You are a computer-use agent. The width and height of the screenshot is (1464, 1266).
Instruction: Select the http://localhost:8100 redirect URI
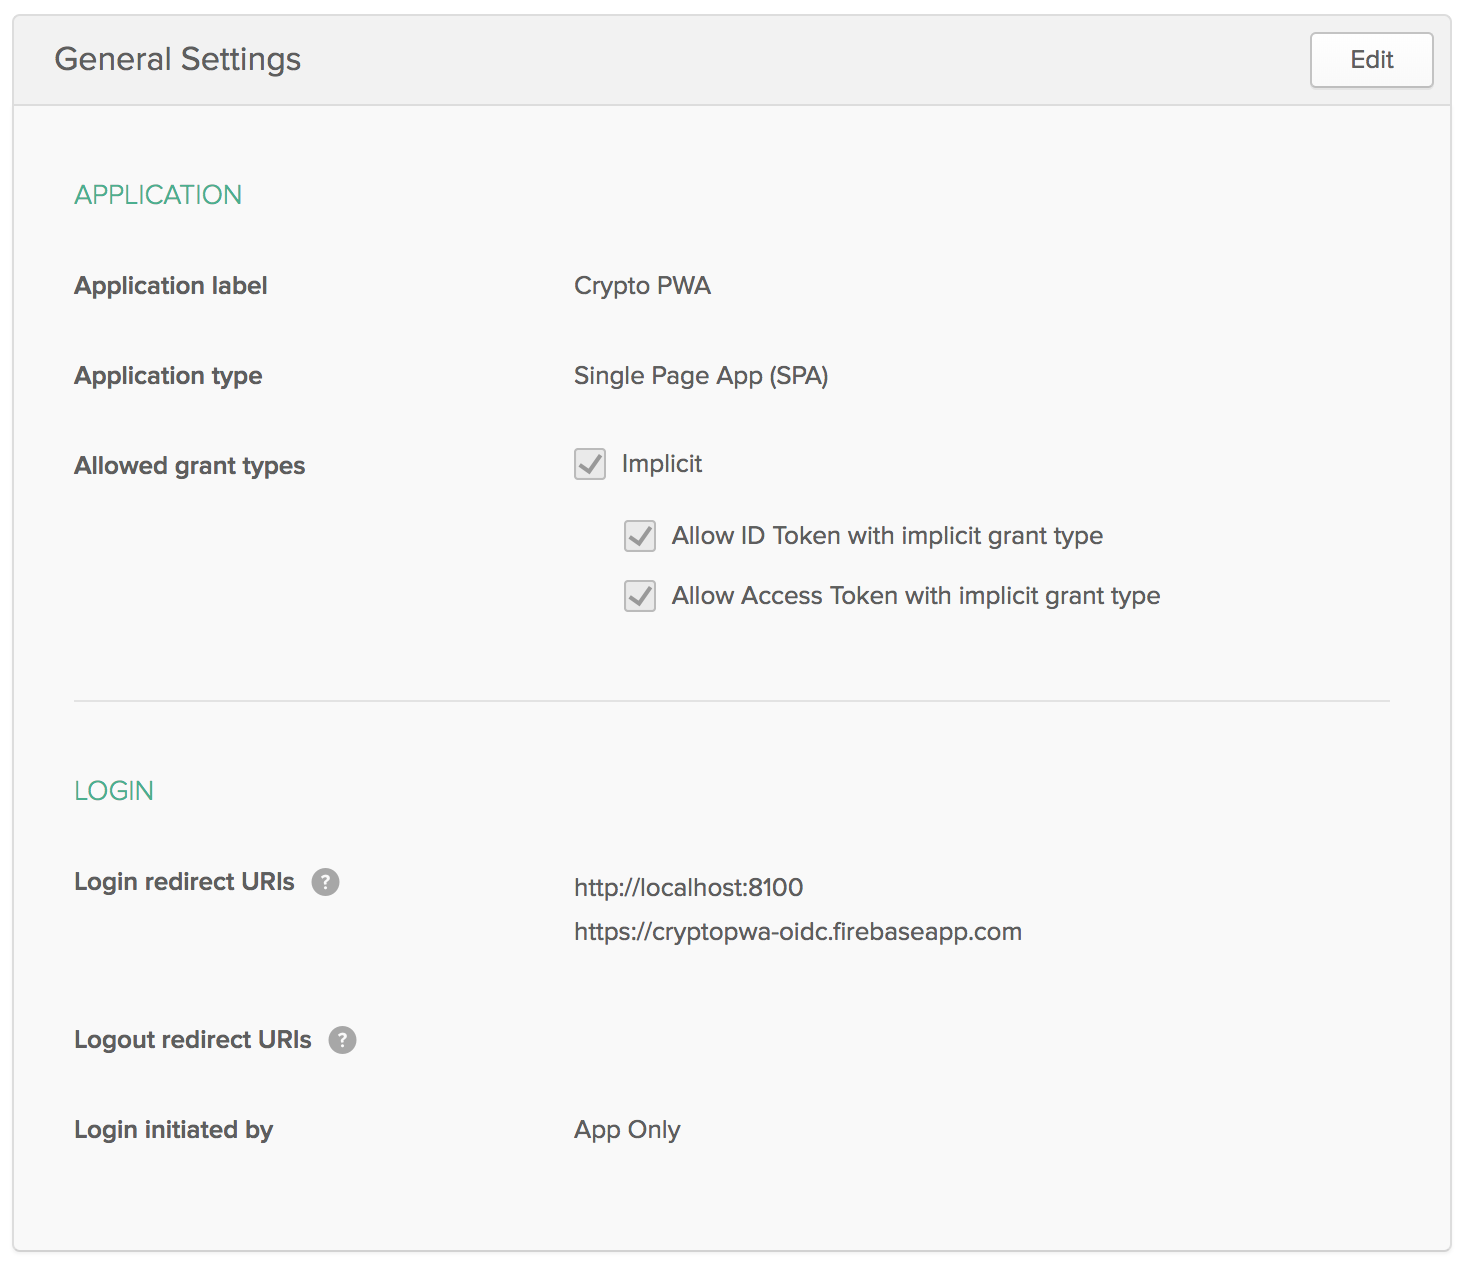click(x=688, y=888)
